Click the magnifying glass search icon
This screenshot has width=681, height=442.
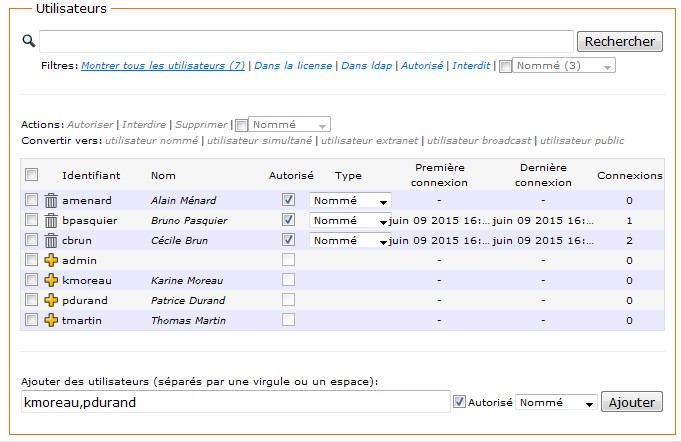tap(28, 41)
